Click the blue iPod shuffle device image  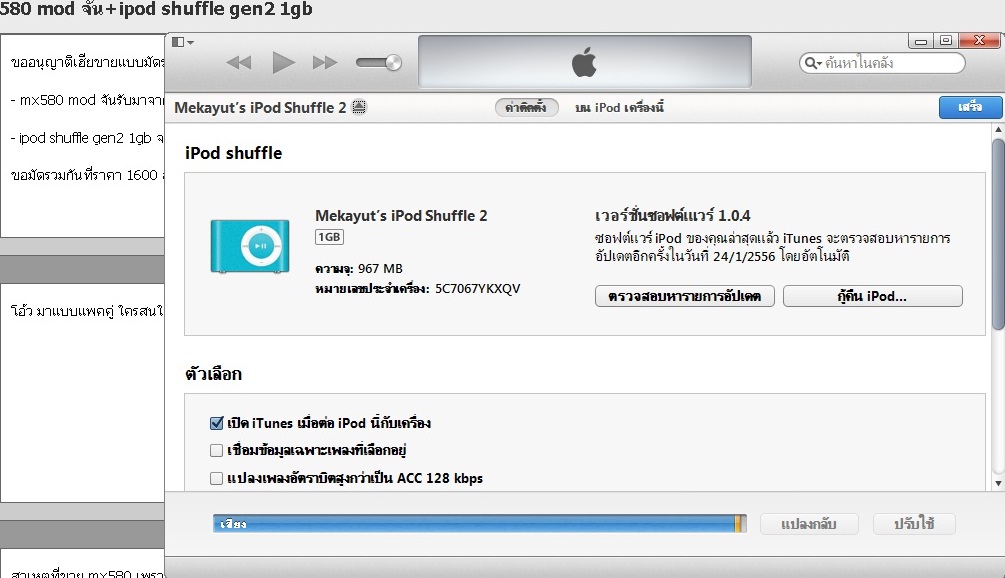pos(250,246)
